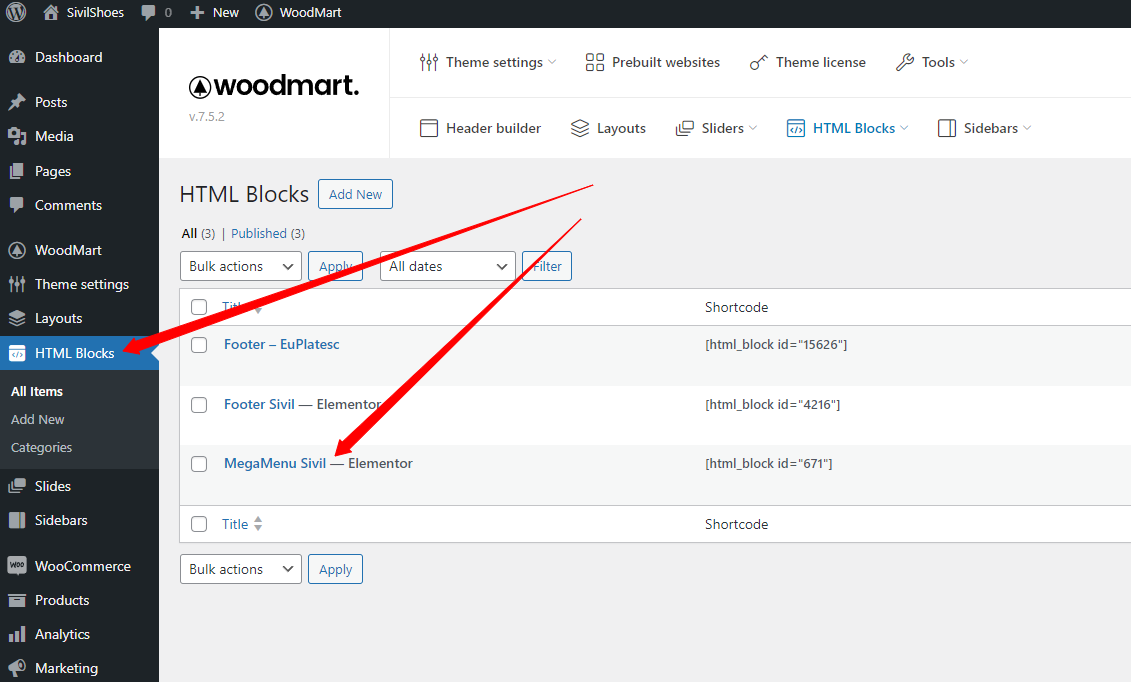Click the Header builder window icon
Screen dimensions: 1131x682
coord(428,128)
